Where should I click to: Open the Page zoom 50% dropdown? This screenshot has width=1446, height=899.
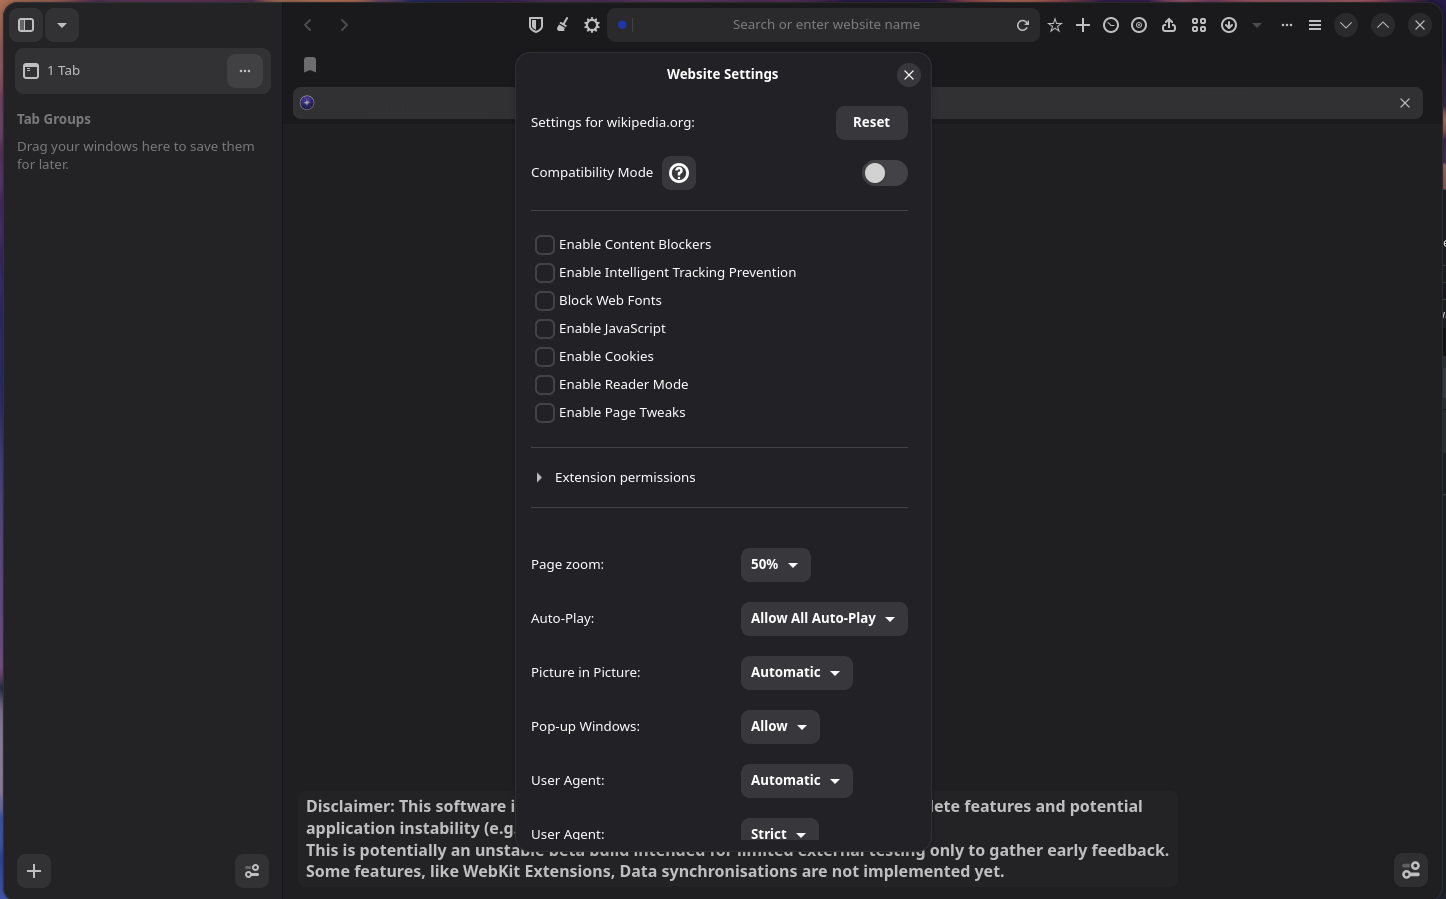775,565
